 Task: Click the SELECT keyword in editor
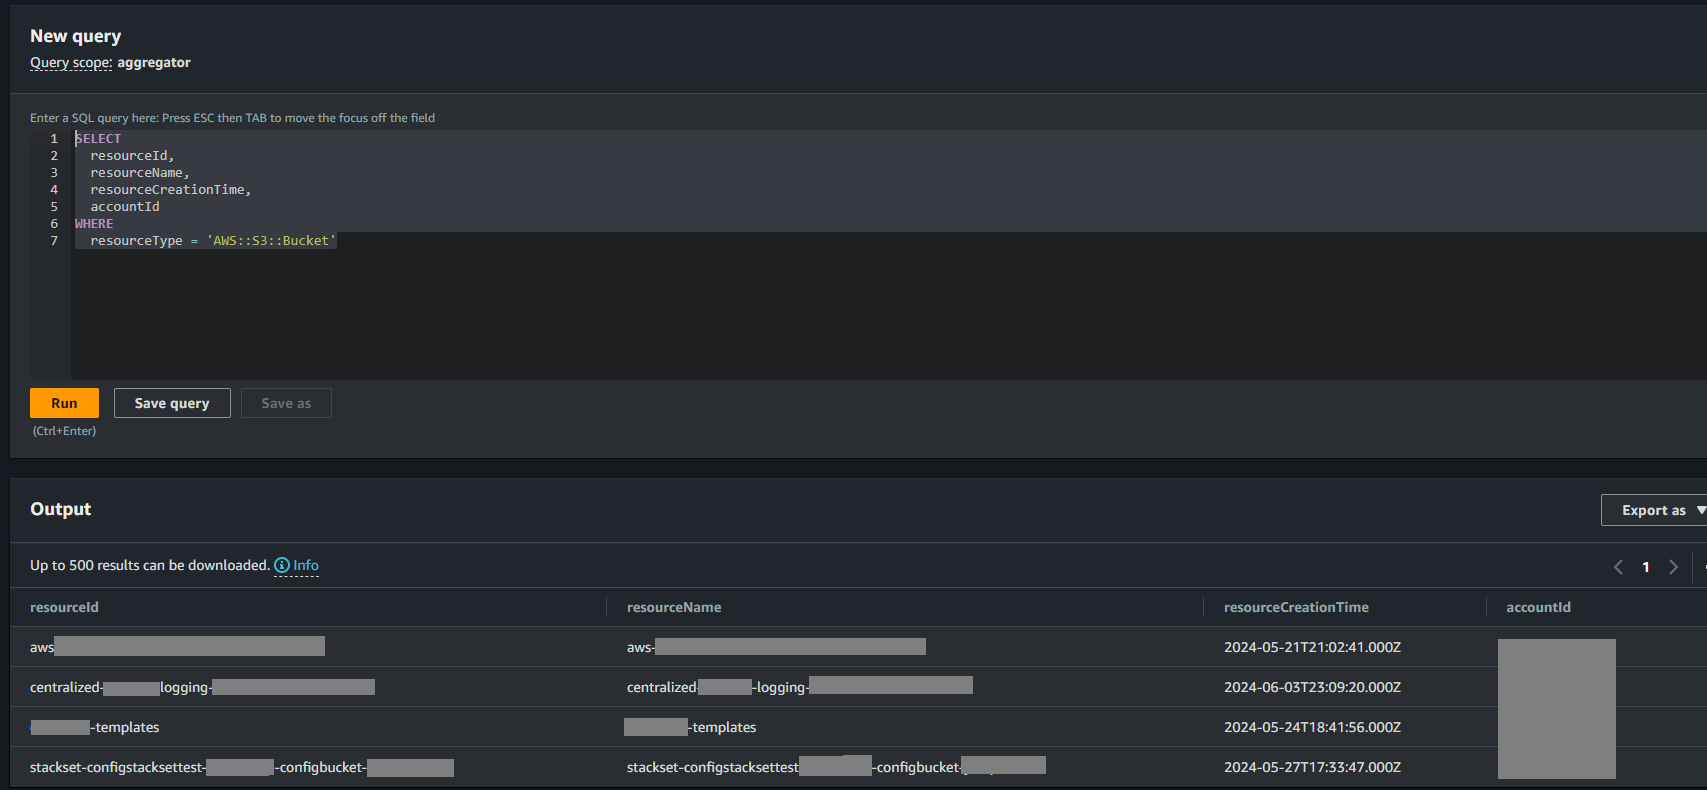[98, 139]
